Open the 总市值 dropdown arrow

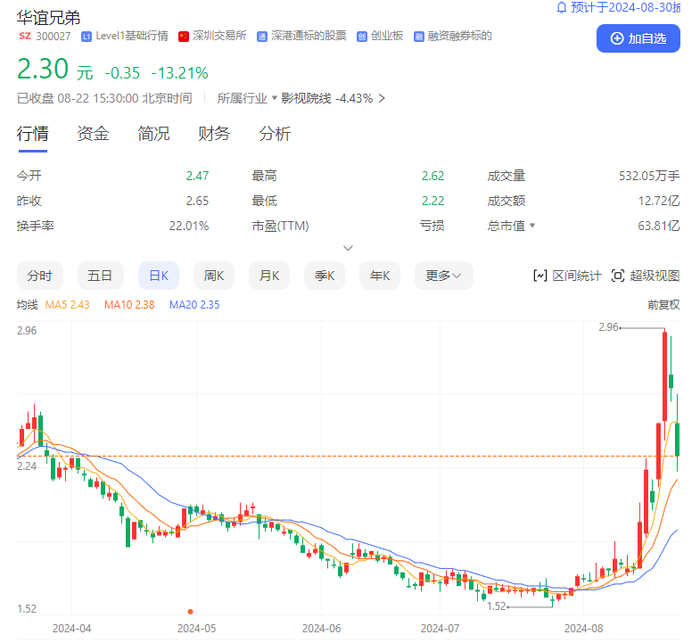[x=532, y=225]
